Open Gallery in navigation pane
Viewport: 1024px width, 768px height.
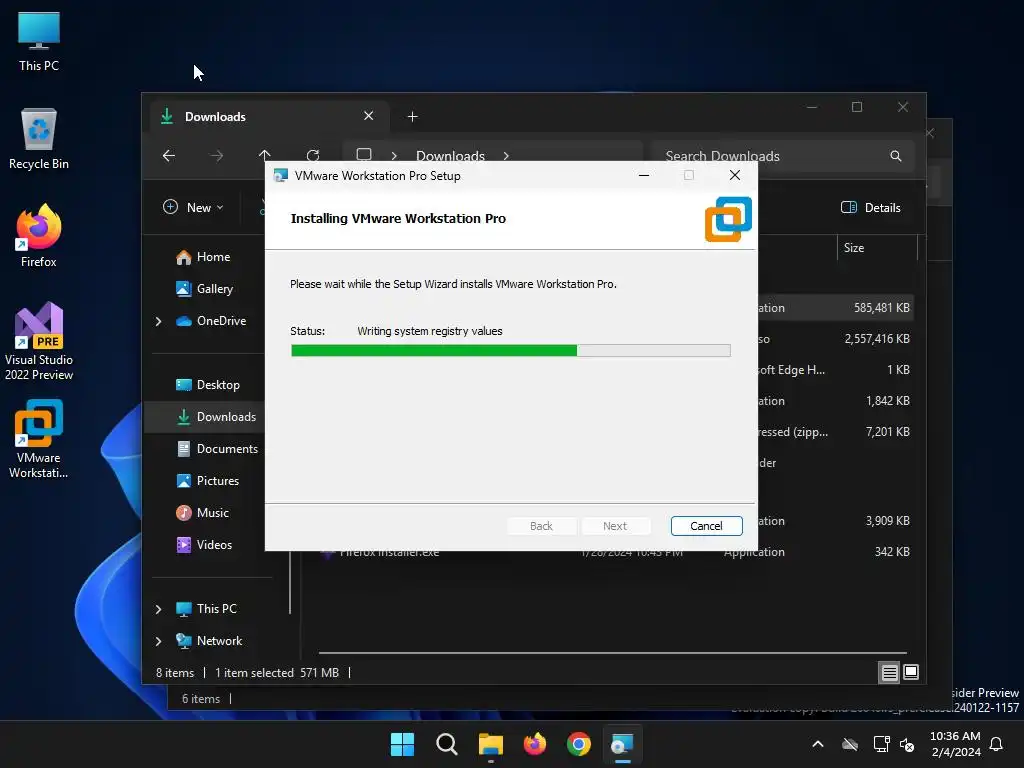pyautogui.click(x=204, y=289)
